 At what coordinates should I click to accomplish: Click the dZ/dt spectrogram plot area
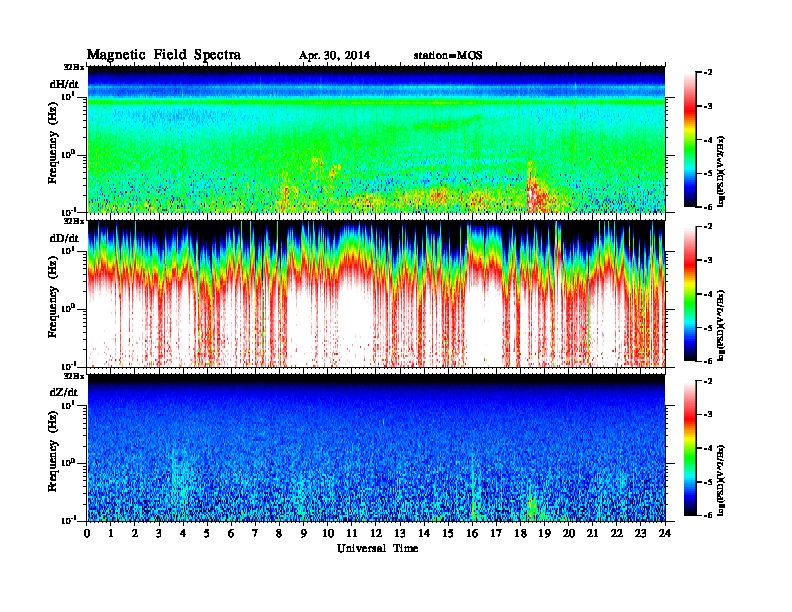(x=376, y=448)
